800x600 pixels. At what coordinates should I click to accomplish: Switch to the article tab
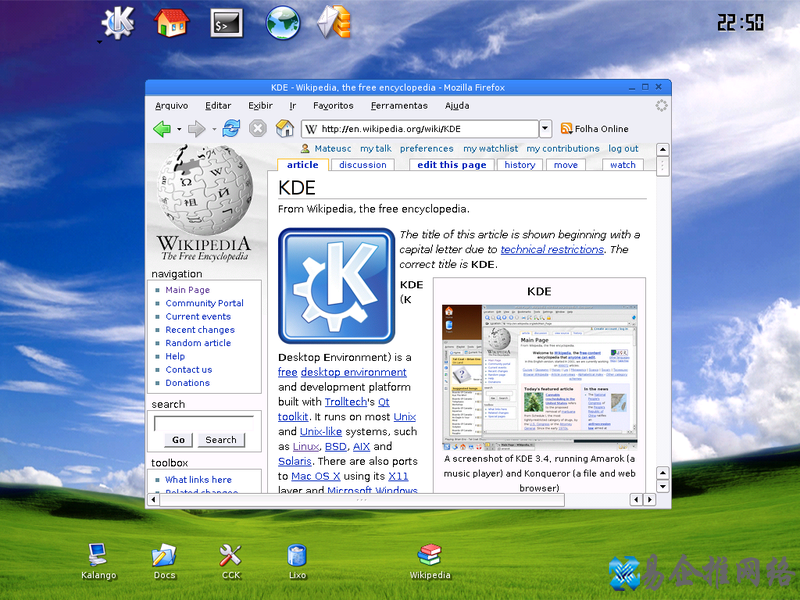tap(303, 164)
